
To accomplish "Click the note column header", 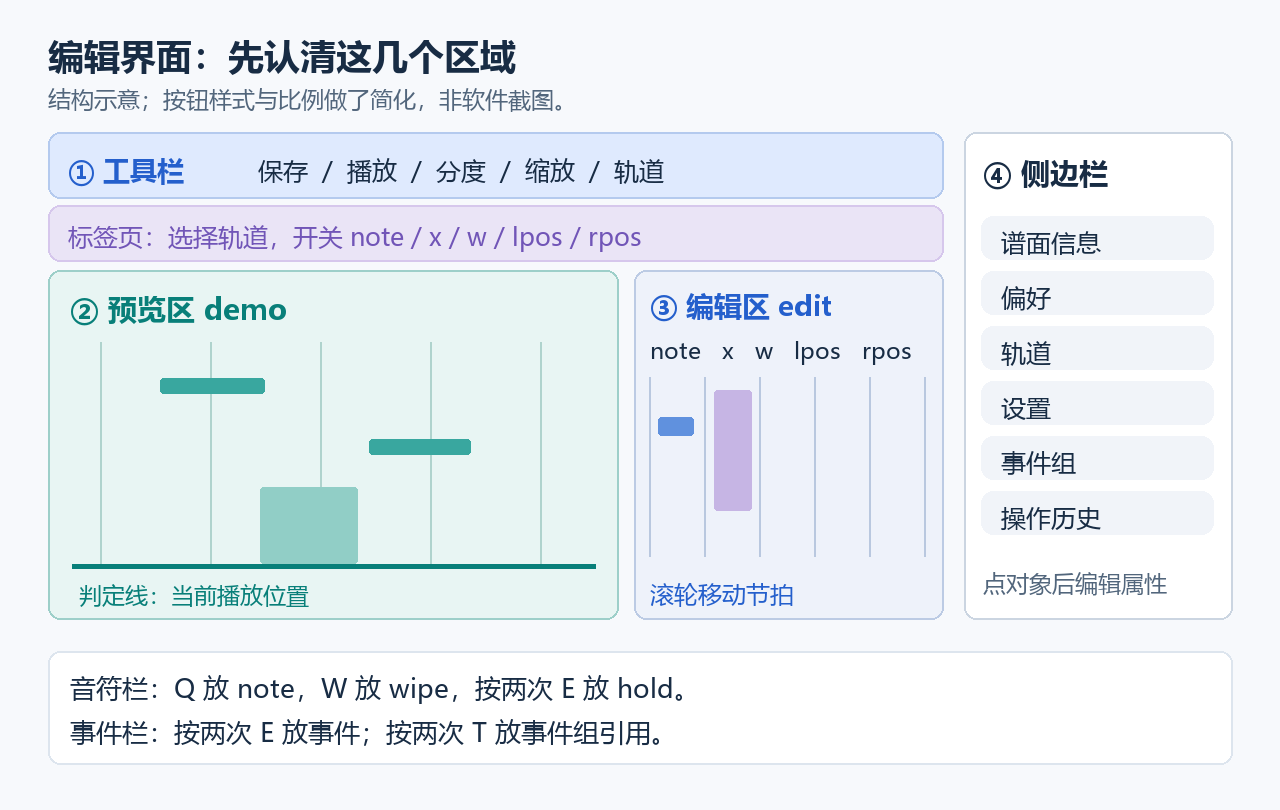I will click(x=675, y=352).
